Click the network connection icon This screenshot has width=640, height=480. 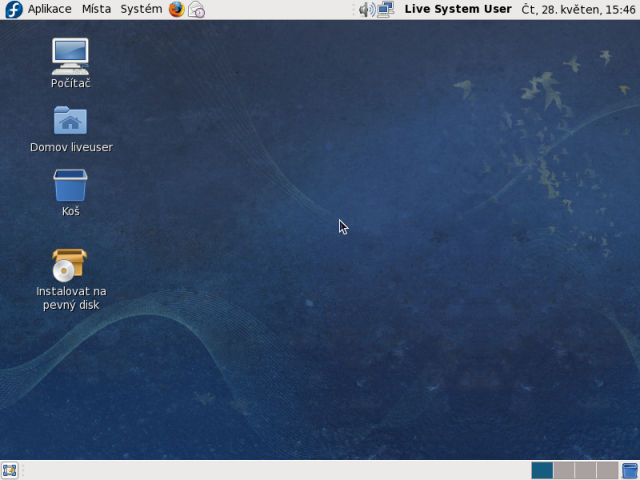(386, 9)
